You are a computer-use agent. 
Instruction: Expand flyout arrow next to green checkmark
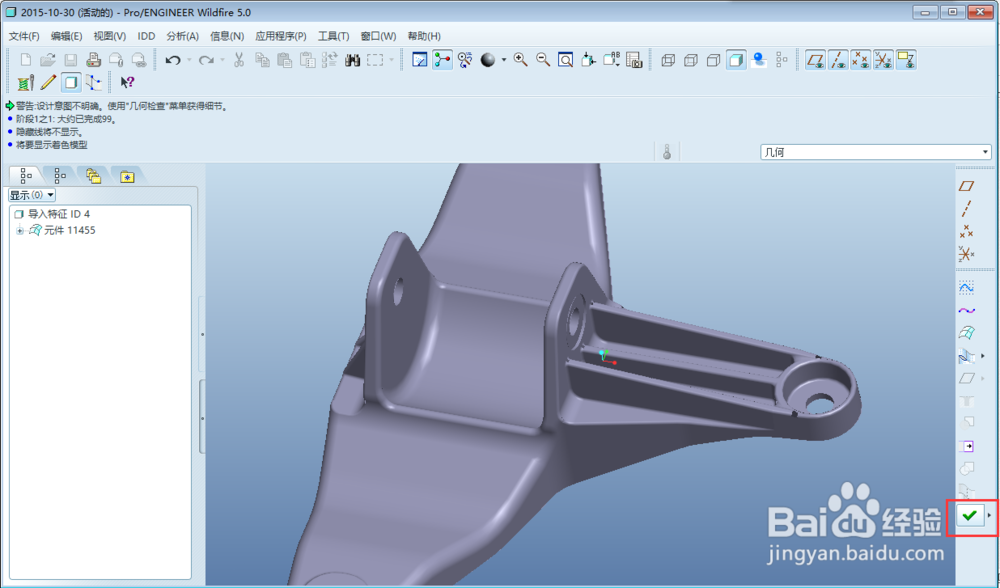[989, 515]
